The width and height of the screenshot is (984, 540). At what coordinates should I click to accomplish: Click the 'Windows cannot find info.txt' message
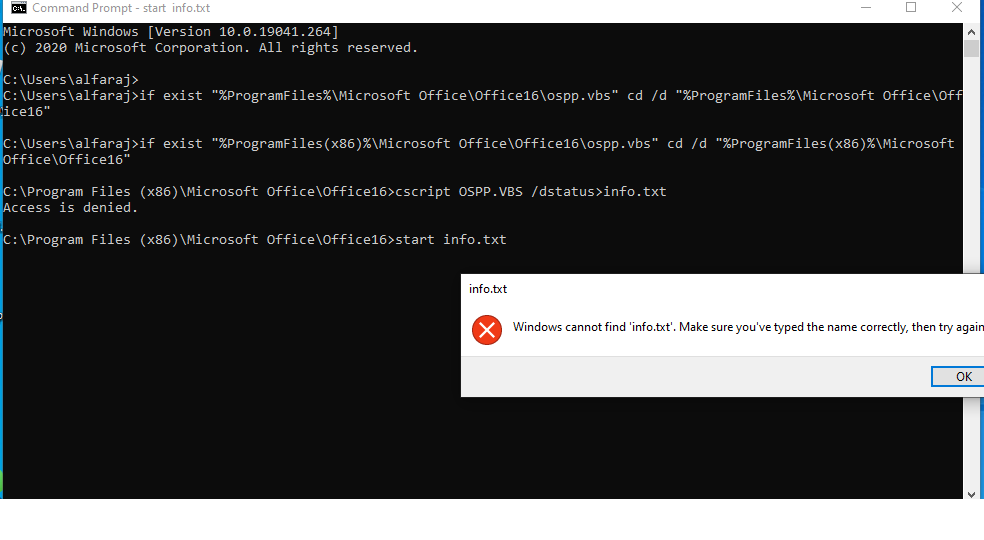pos(748,327)
